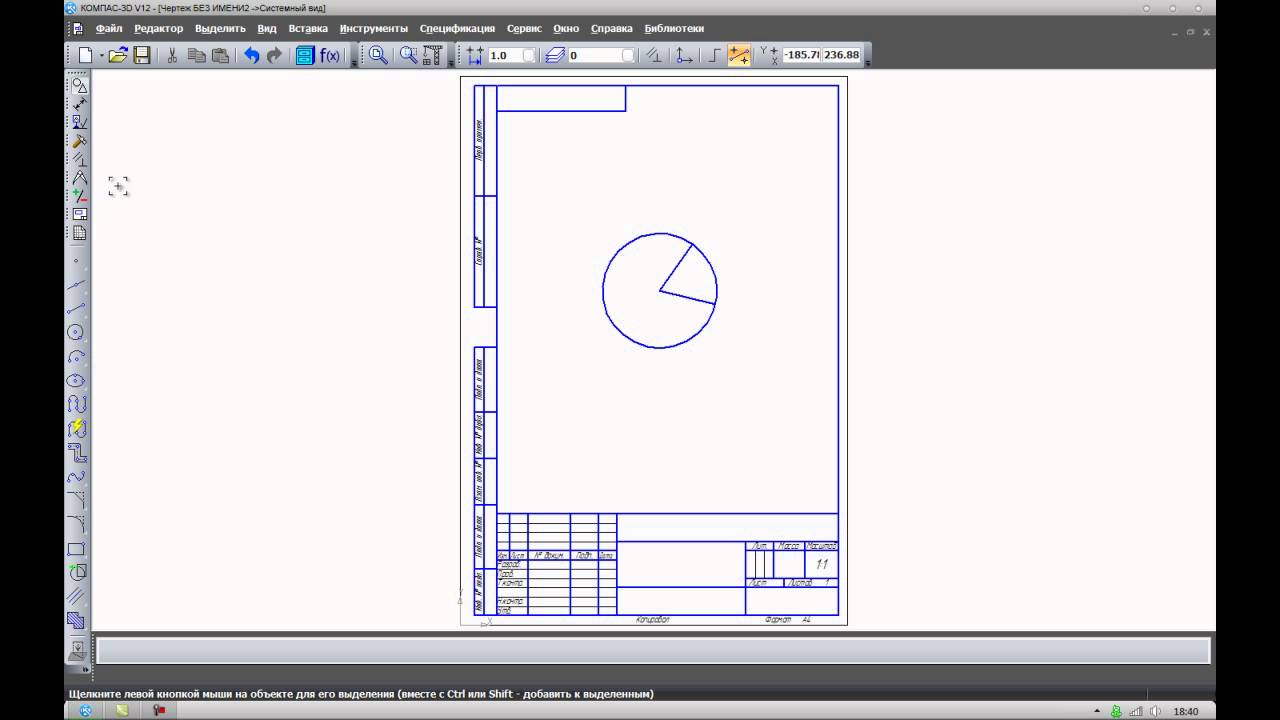Screen dimensions: 1280x720
Task: Create a new document
Action: [85, 56]
